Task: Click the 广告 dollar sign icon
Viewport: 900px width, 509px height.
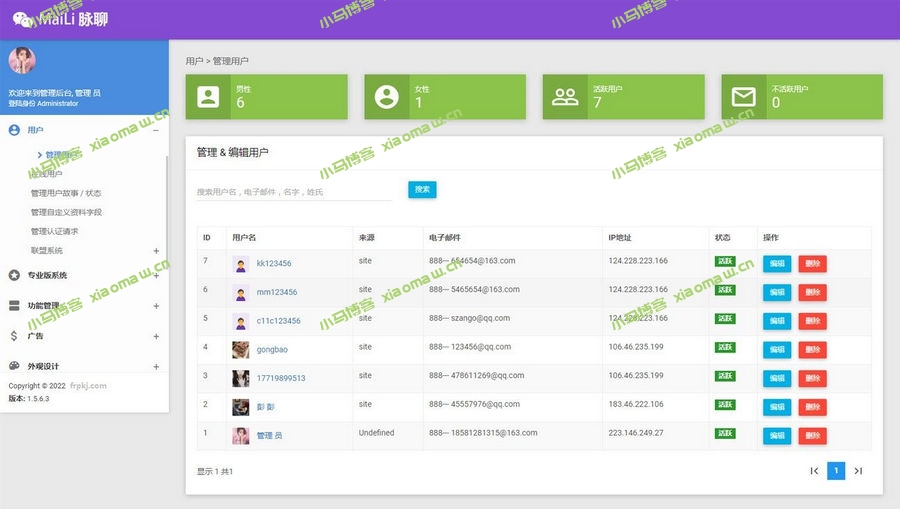Action: (14, 336)
